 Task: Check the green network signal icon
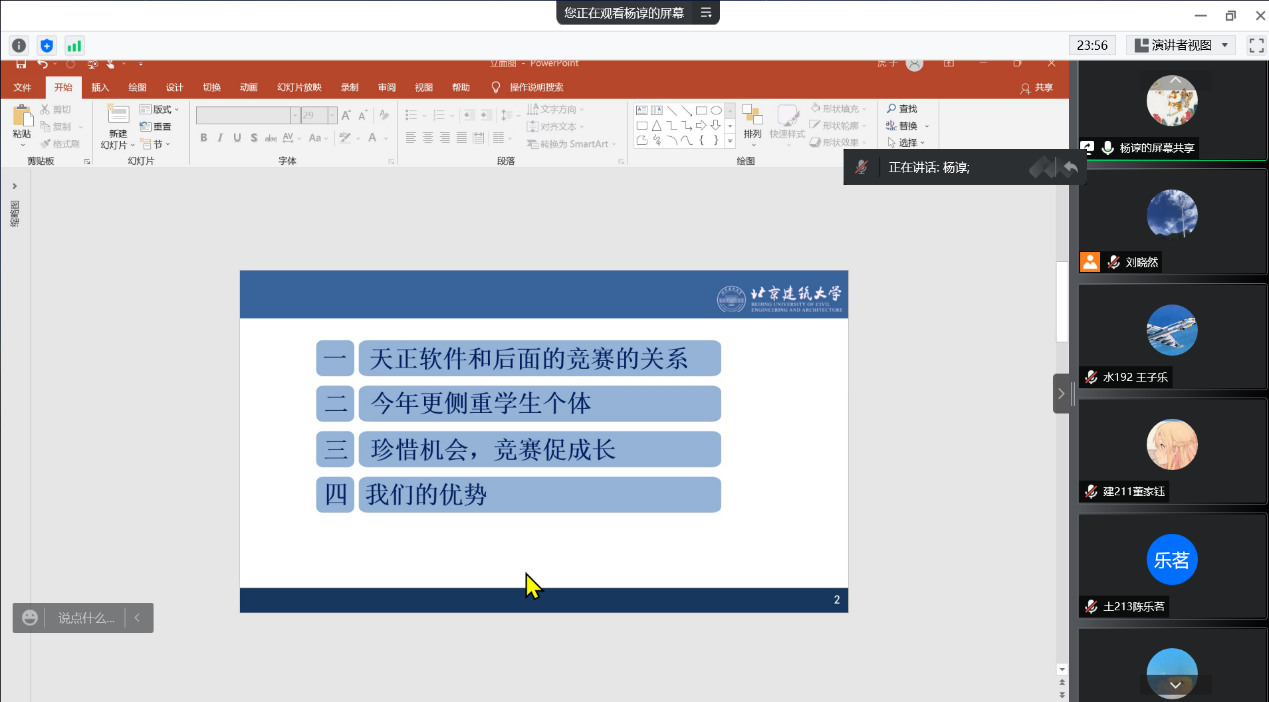(x=74, y=45)
